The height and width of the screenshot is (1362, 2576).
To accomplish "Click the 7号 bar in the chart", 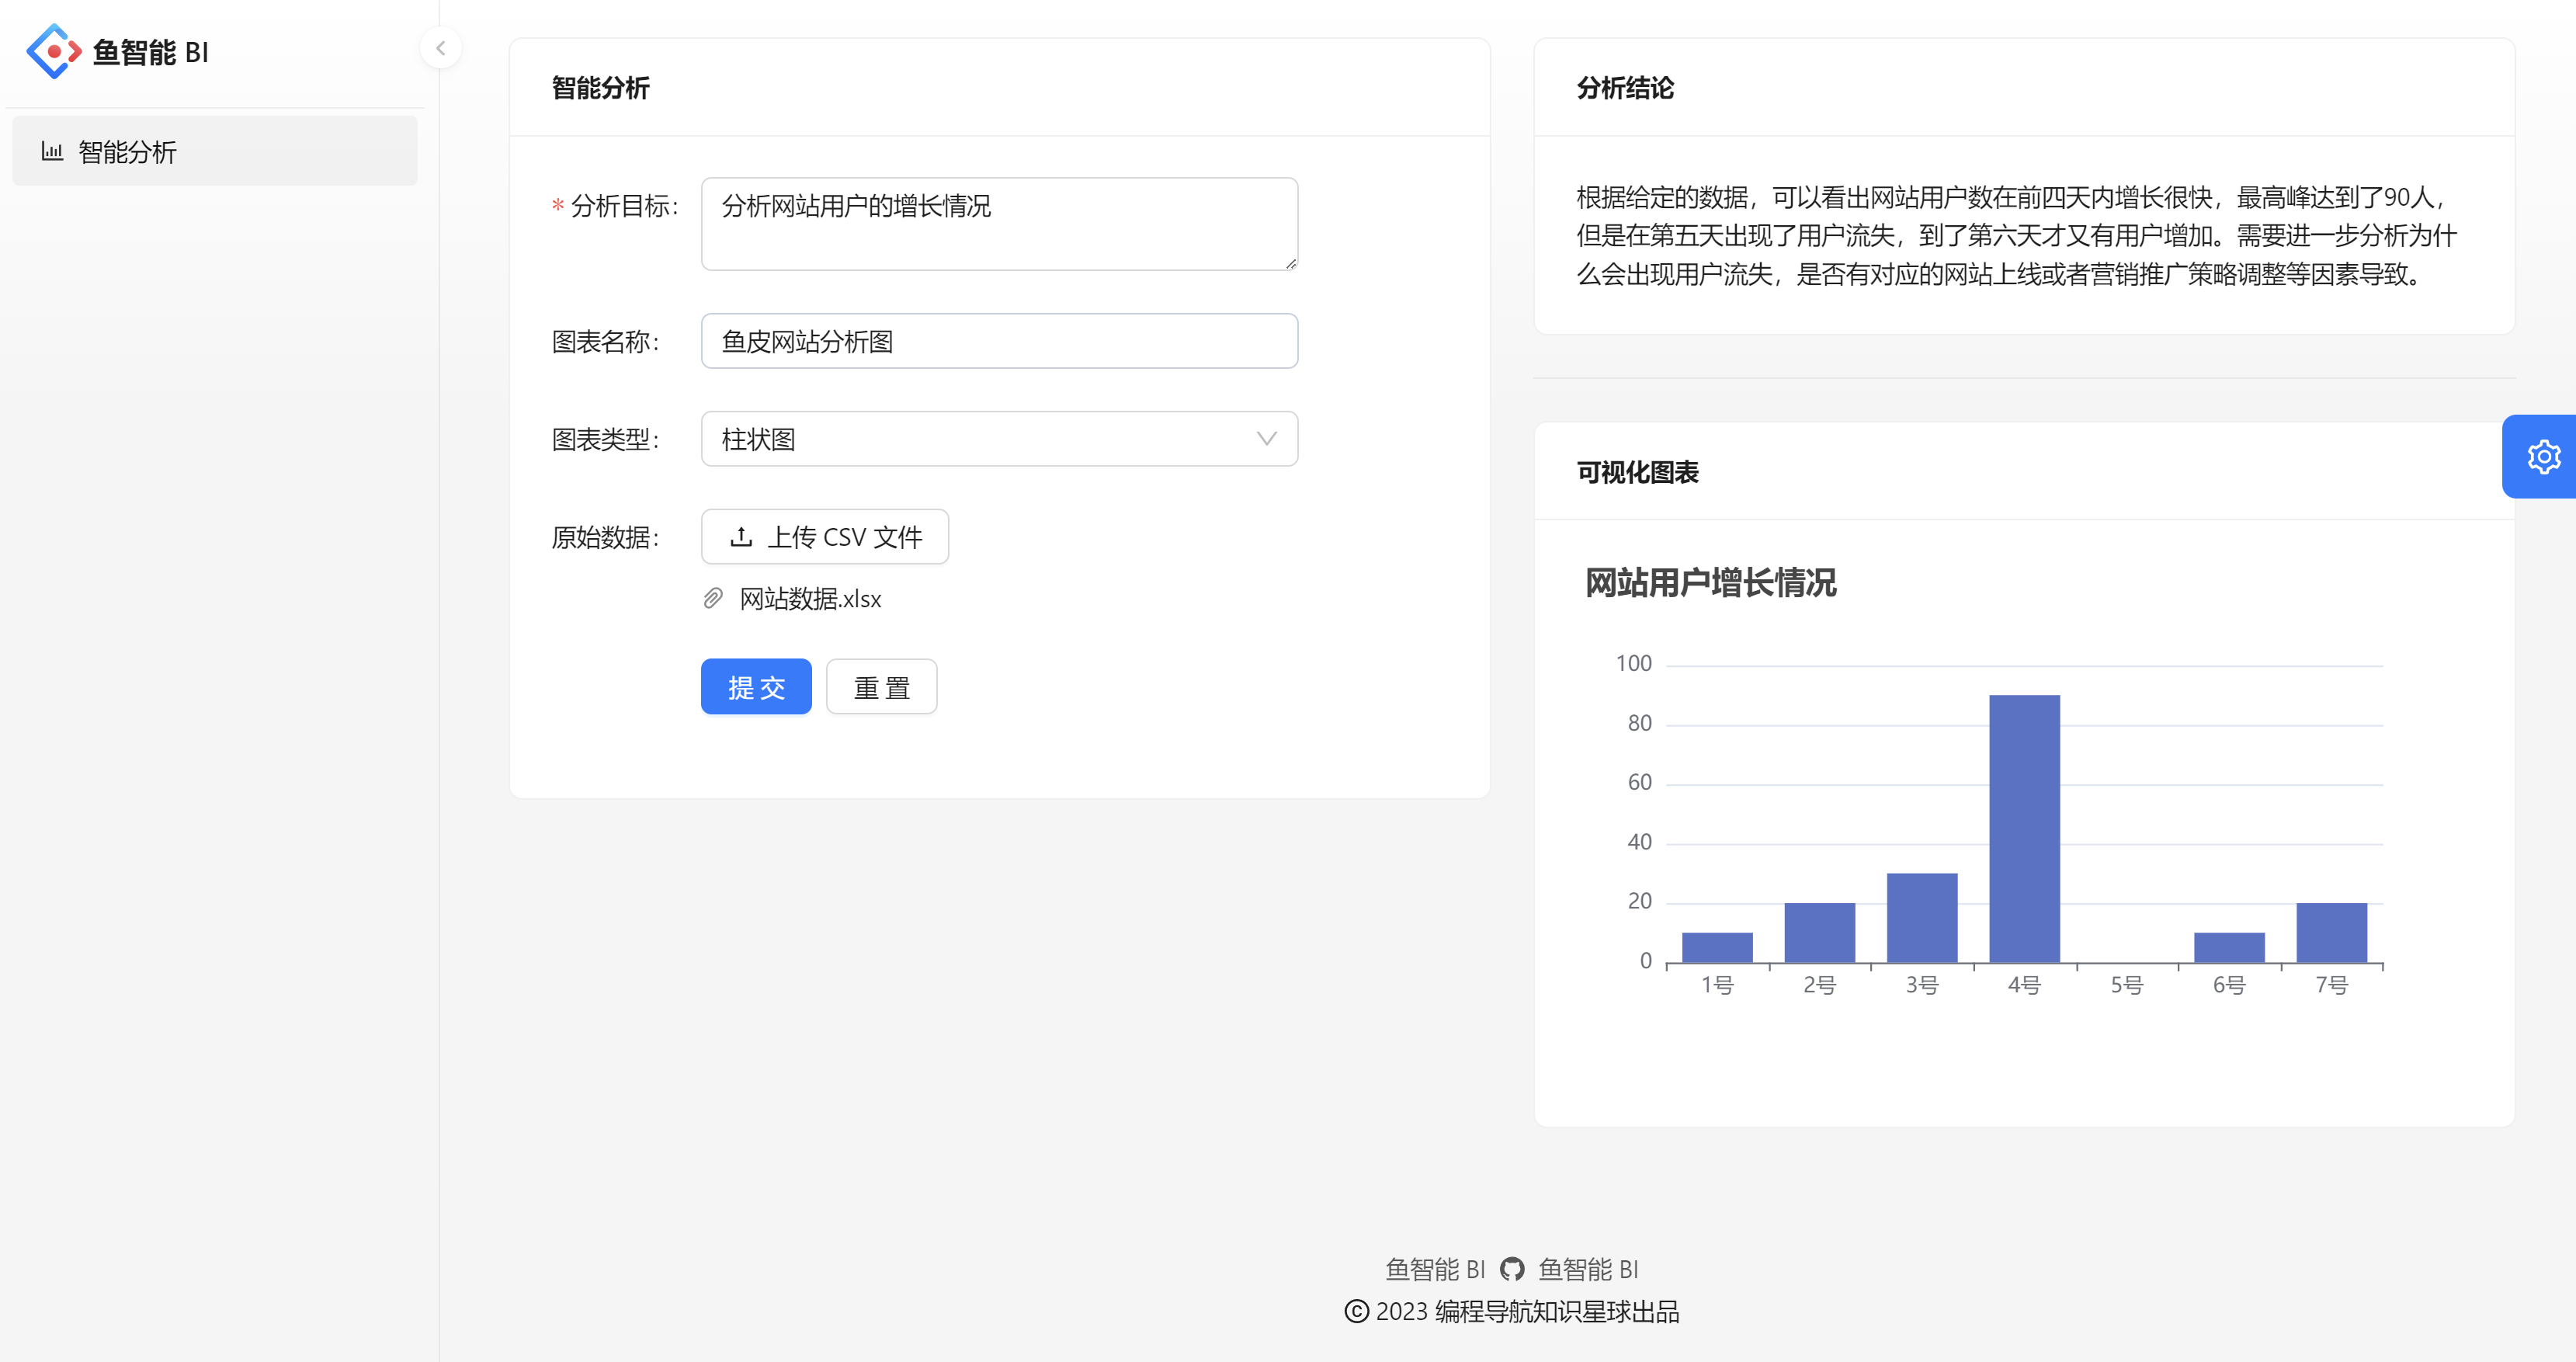I will pyautogui.click(x=2331, y=932).
